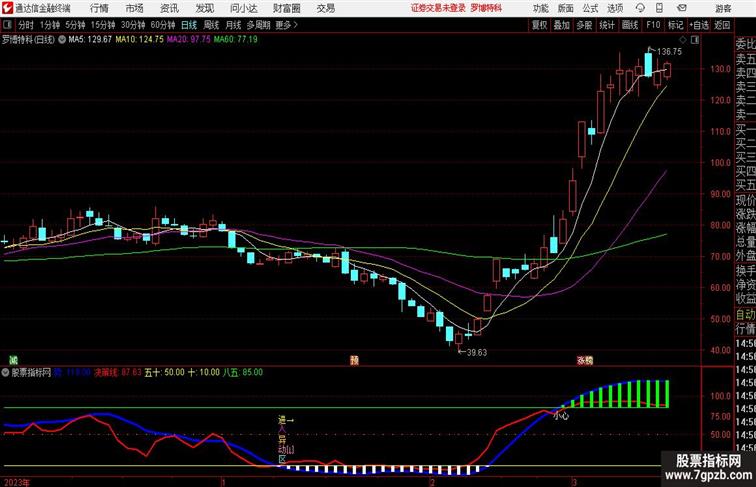The width and height of the screenshot is (756, 487).
Task: Expand the 更多 periods chevron
Action: tap(296, 25)
